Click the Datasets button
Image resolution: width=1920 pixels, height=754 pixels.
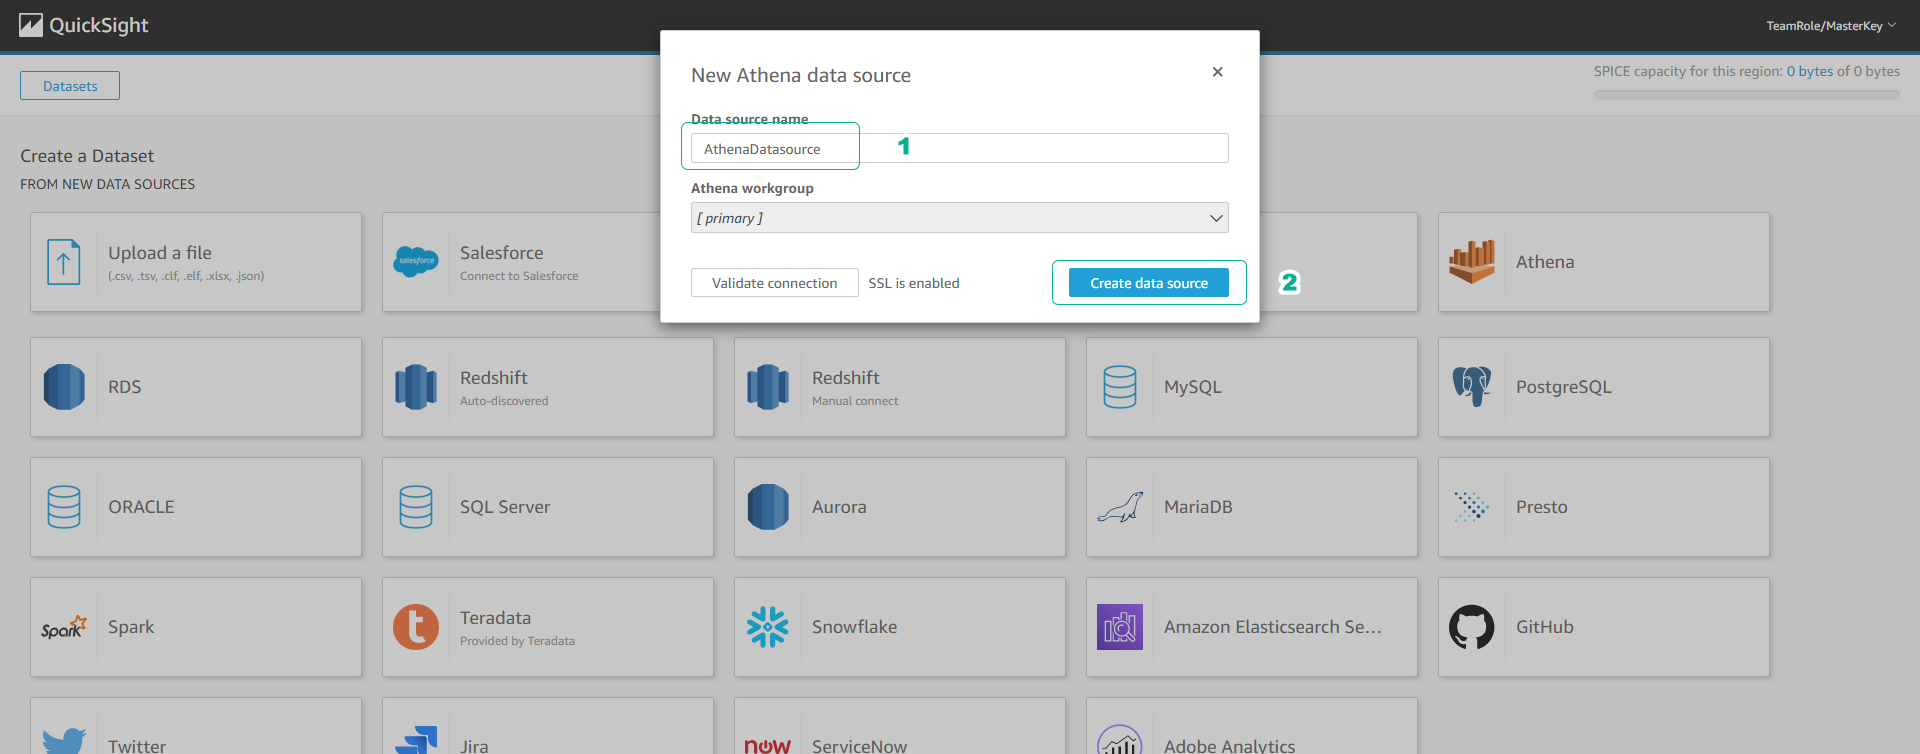[x=70, y=86]
